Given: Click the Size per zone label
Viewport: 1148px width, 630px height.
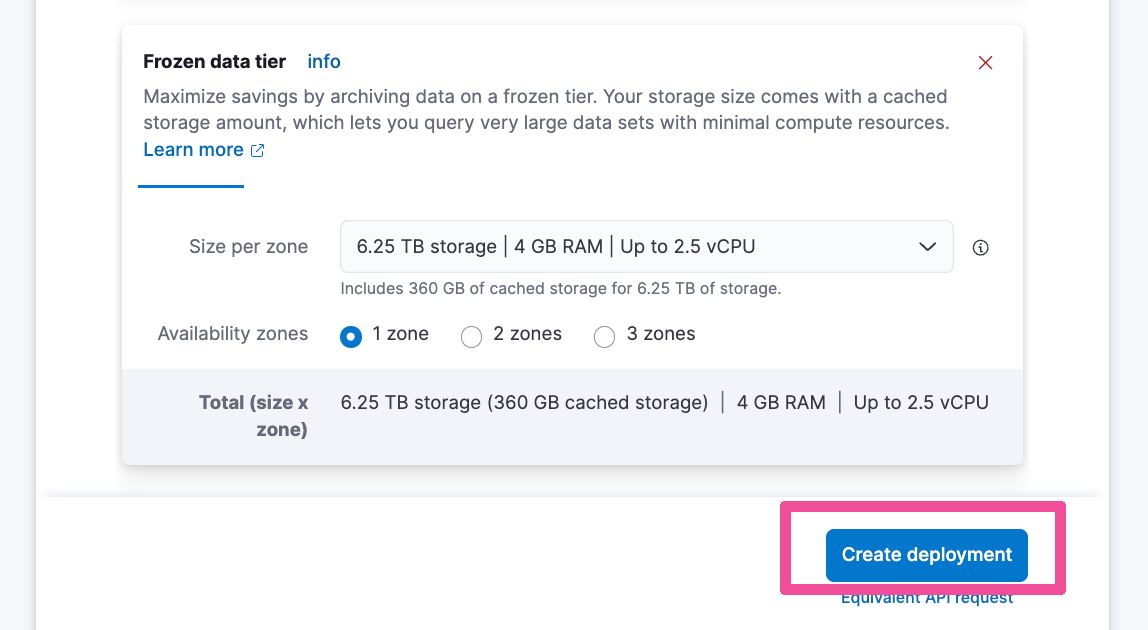Looking at the screenshot, I should [248, 247].
